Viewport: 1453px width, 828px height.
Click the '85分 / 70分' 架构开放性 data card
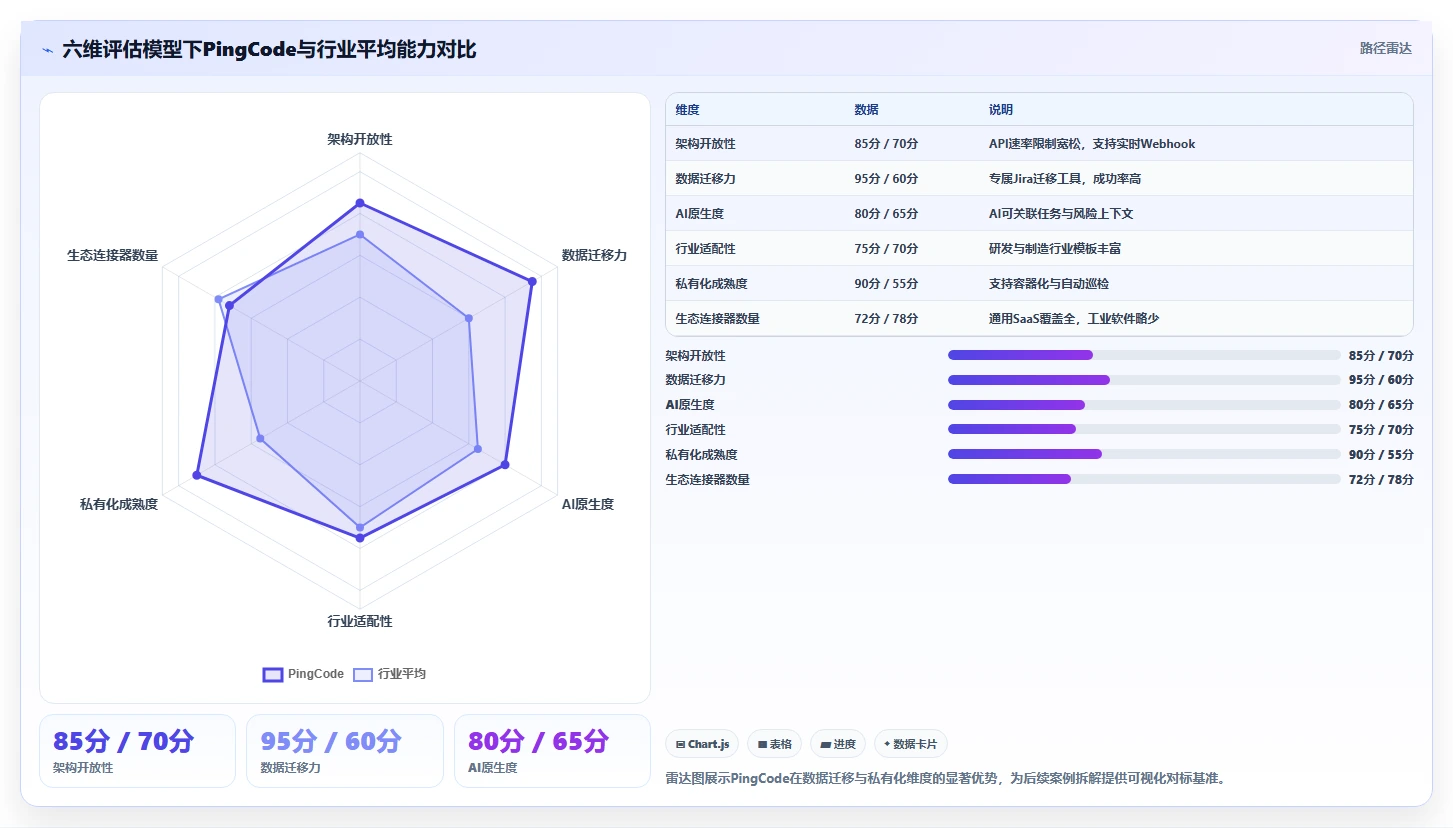click(x=137, y=751)
